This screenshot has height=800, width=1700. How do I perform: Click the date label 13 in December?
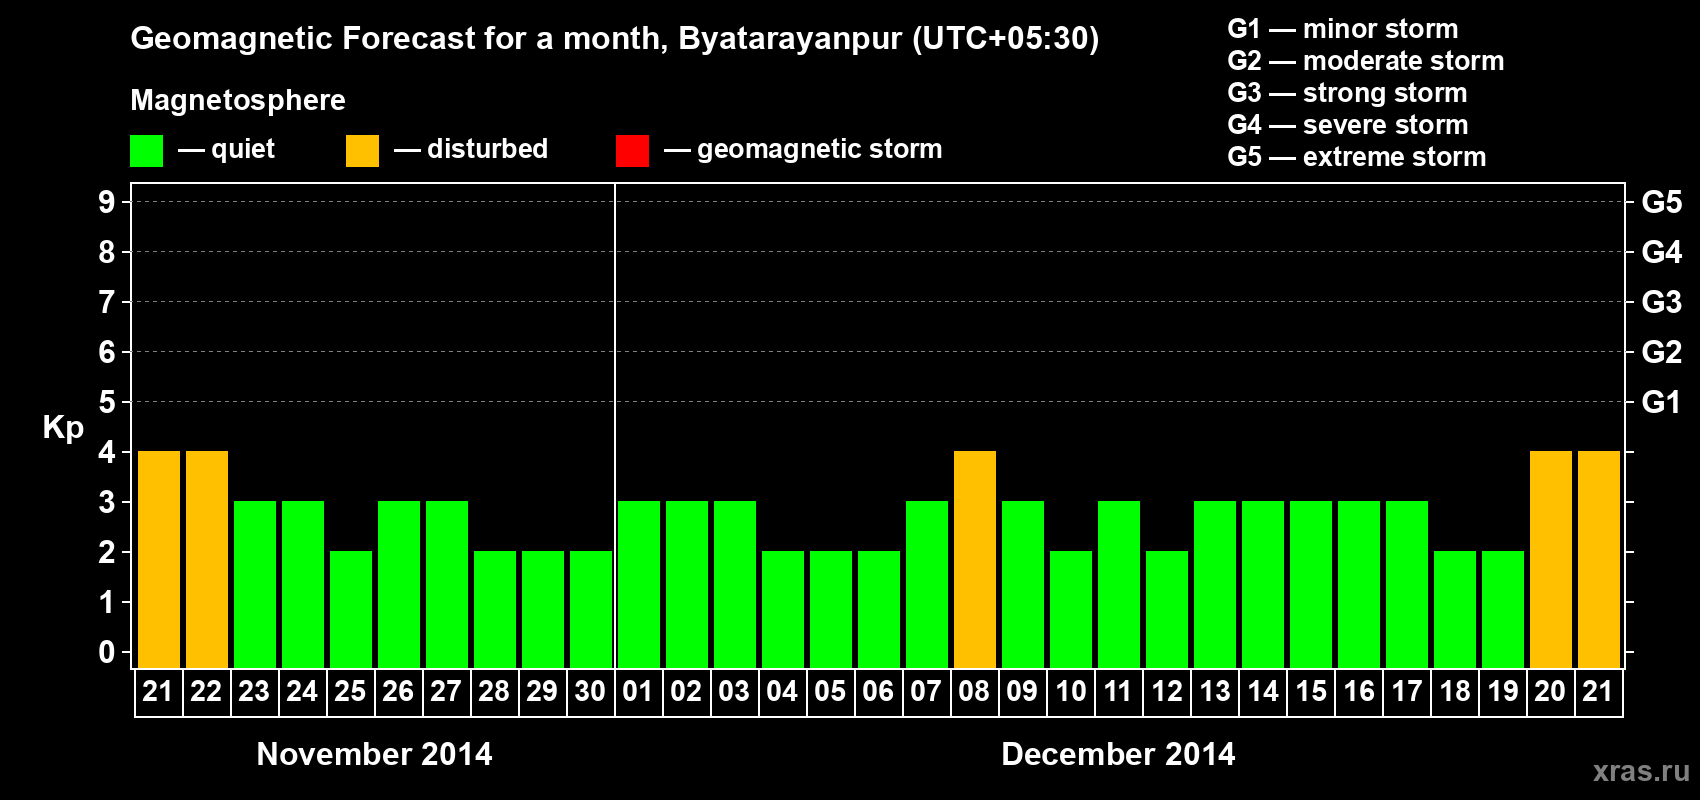tap(1215, 691)
